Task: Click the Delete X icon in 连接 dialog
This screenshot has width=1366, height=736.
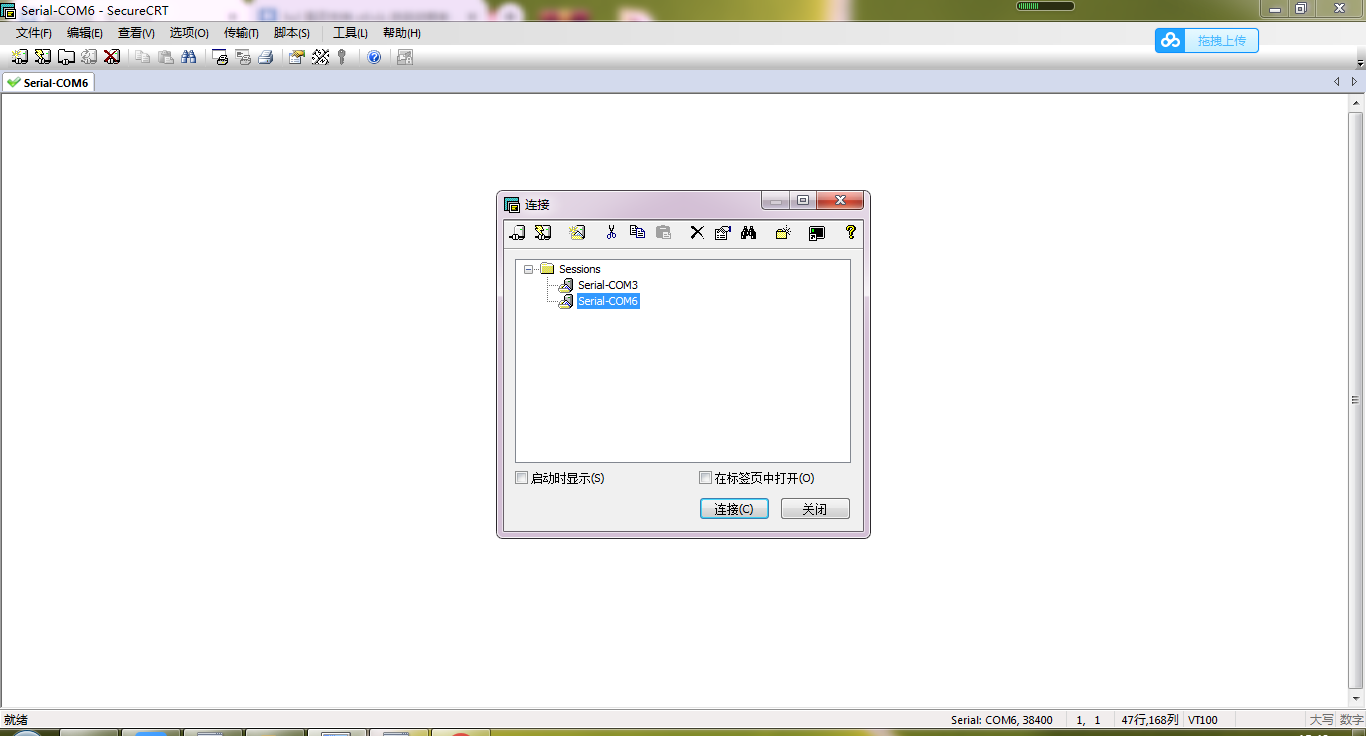Action: (x=697, y=232)
